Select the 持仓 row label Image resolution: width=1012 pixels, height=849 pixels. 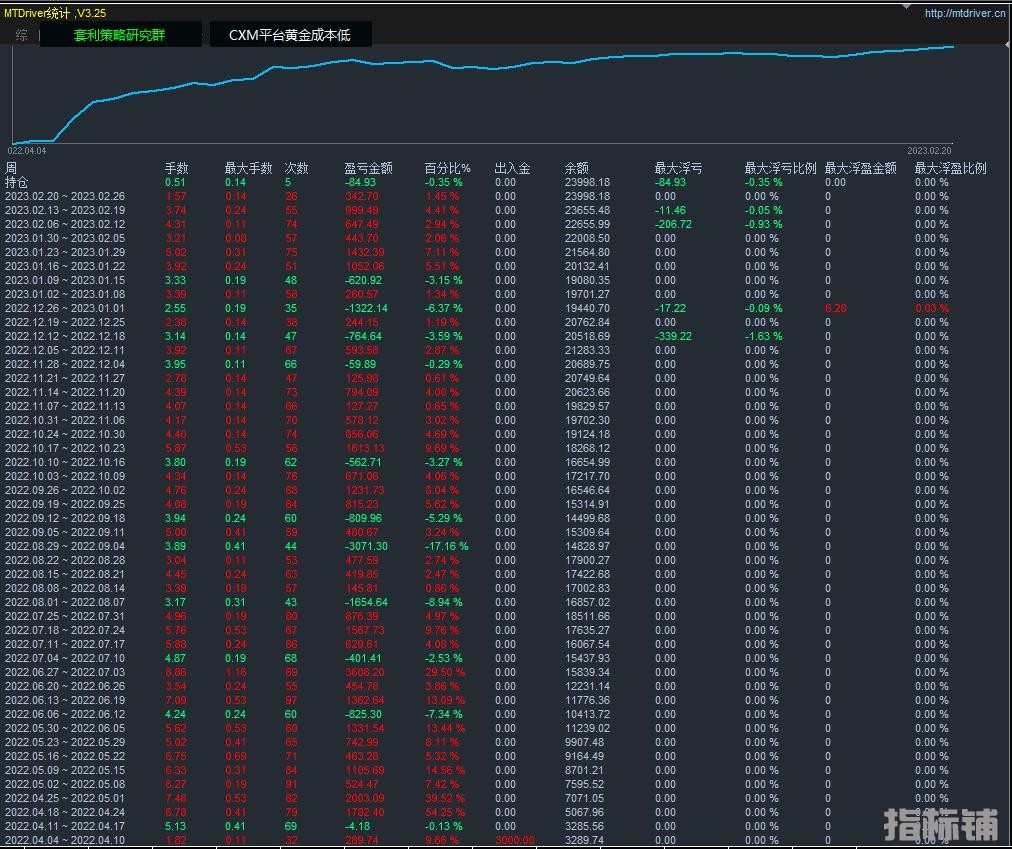click(17, 182)
